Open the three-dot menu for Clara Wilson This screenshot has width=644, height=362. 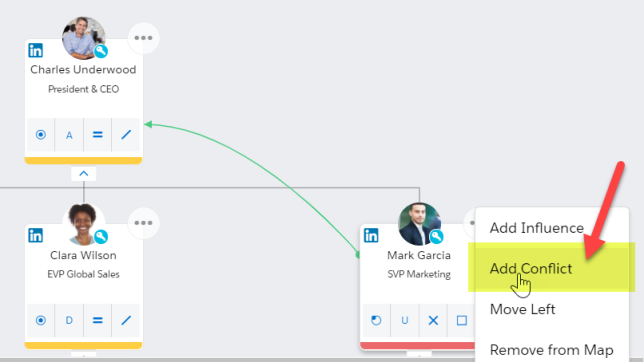pyautogui.click(x=143, y=223)
